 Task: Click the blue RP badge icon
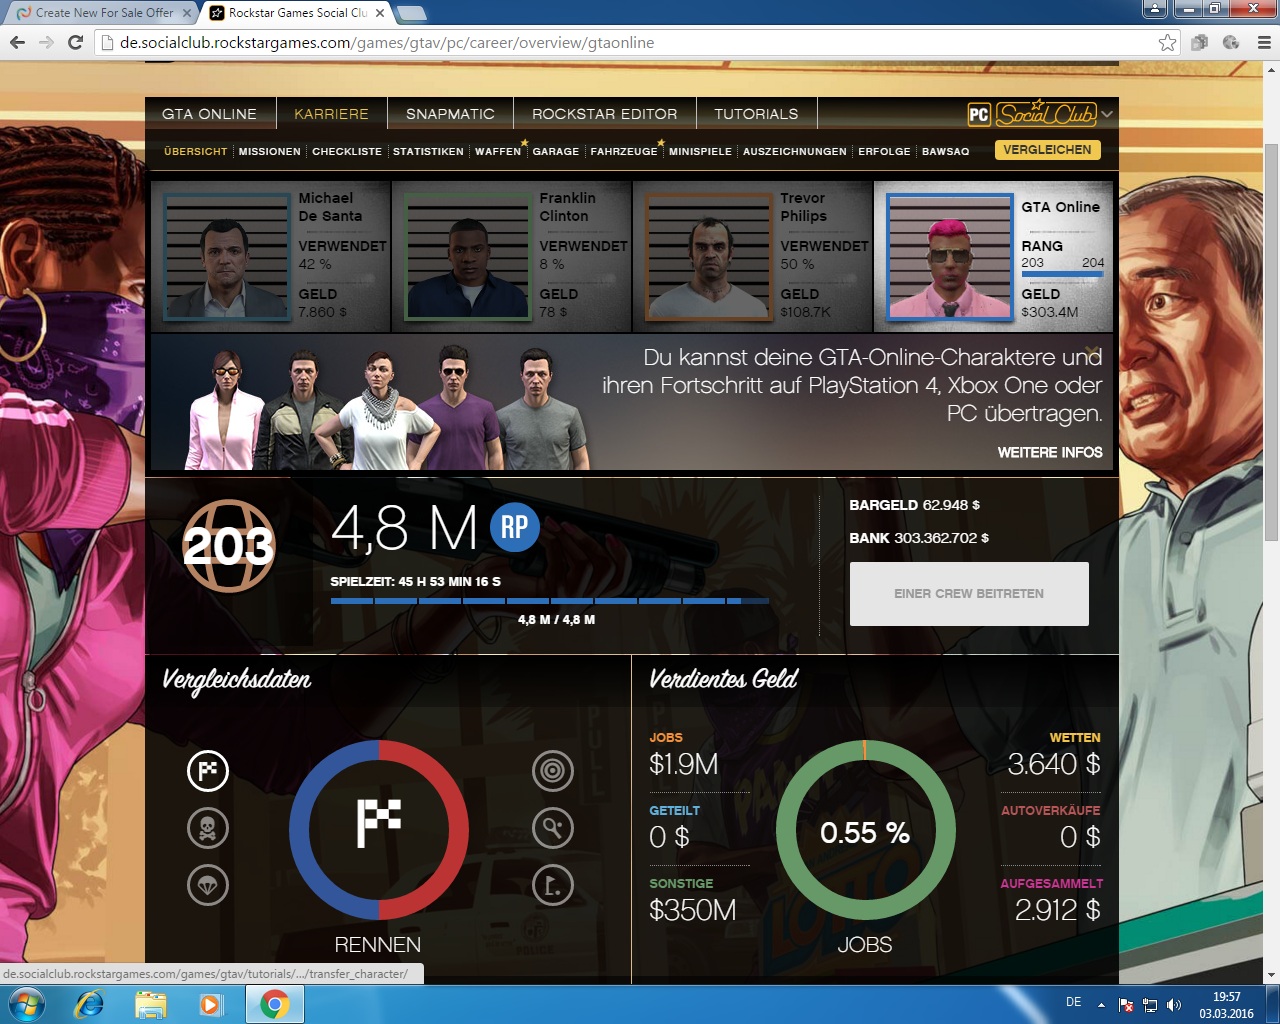click(x=515, y=528)
